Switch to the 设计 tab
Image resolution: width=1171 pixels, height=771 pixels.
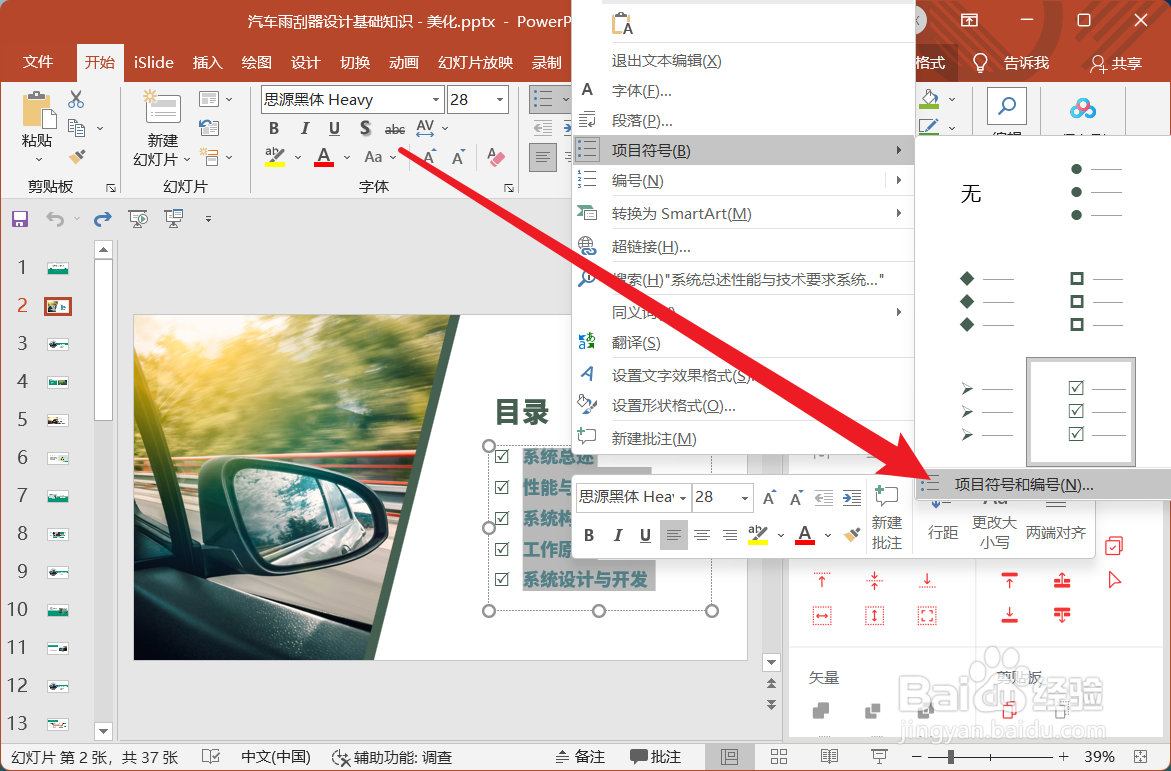[305, 63]
